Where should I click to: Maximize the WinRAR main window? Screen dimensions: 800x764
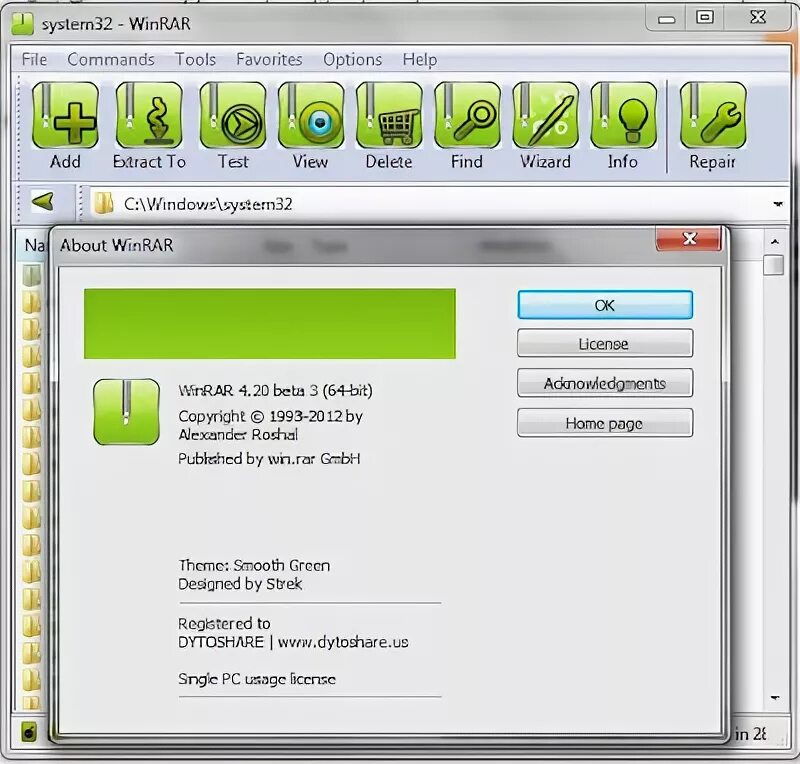705,18
